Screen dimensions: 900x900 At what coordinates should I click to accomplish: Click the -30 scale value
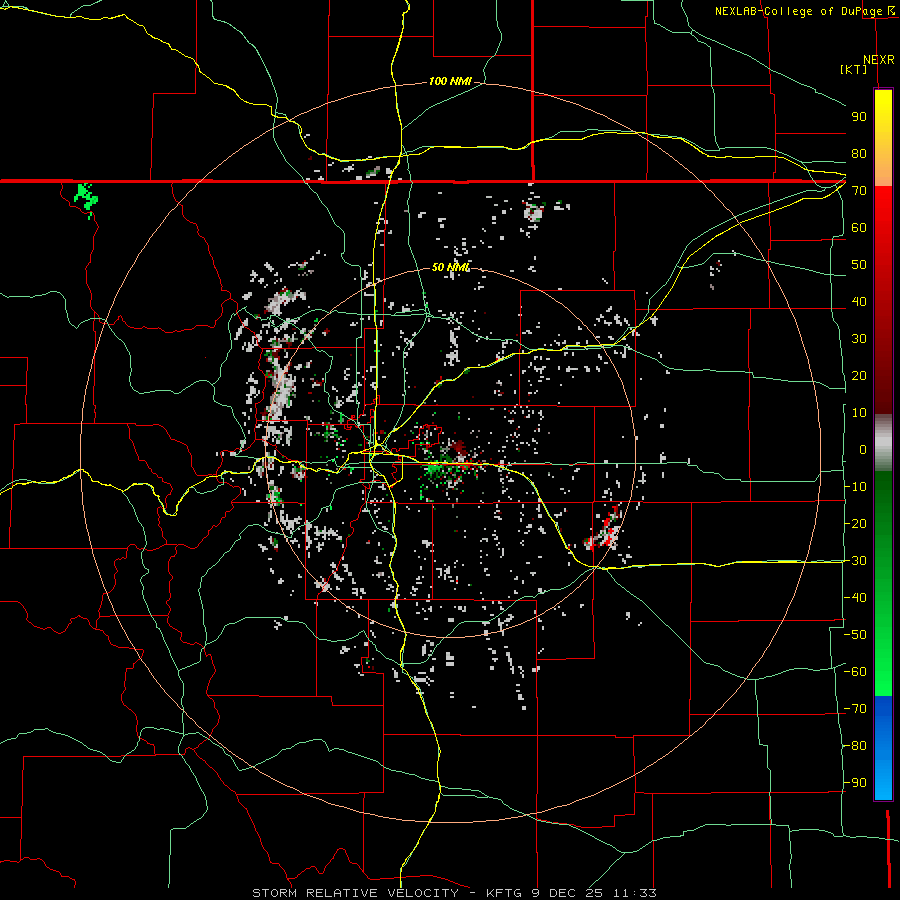[x=855, y=561]
